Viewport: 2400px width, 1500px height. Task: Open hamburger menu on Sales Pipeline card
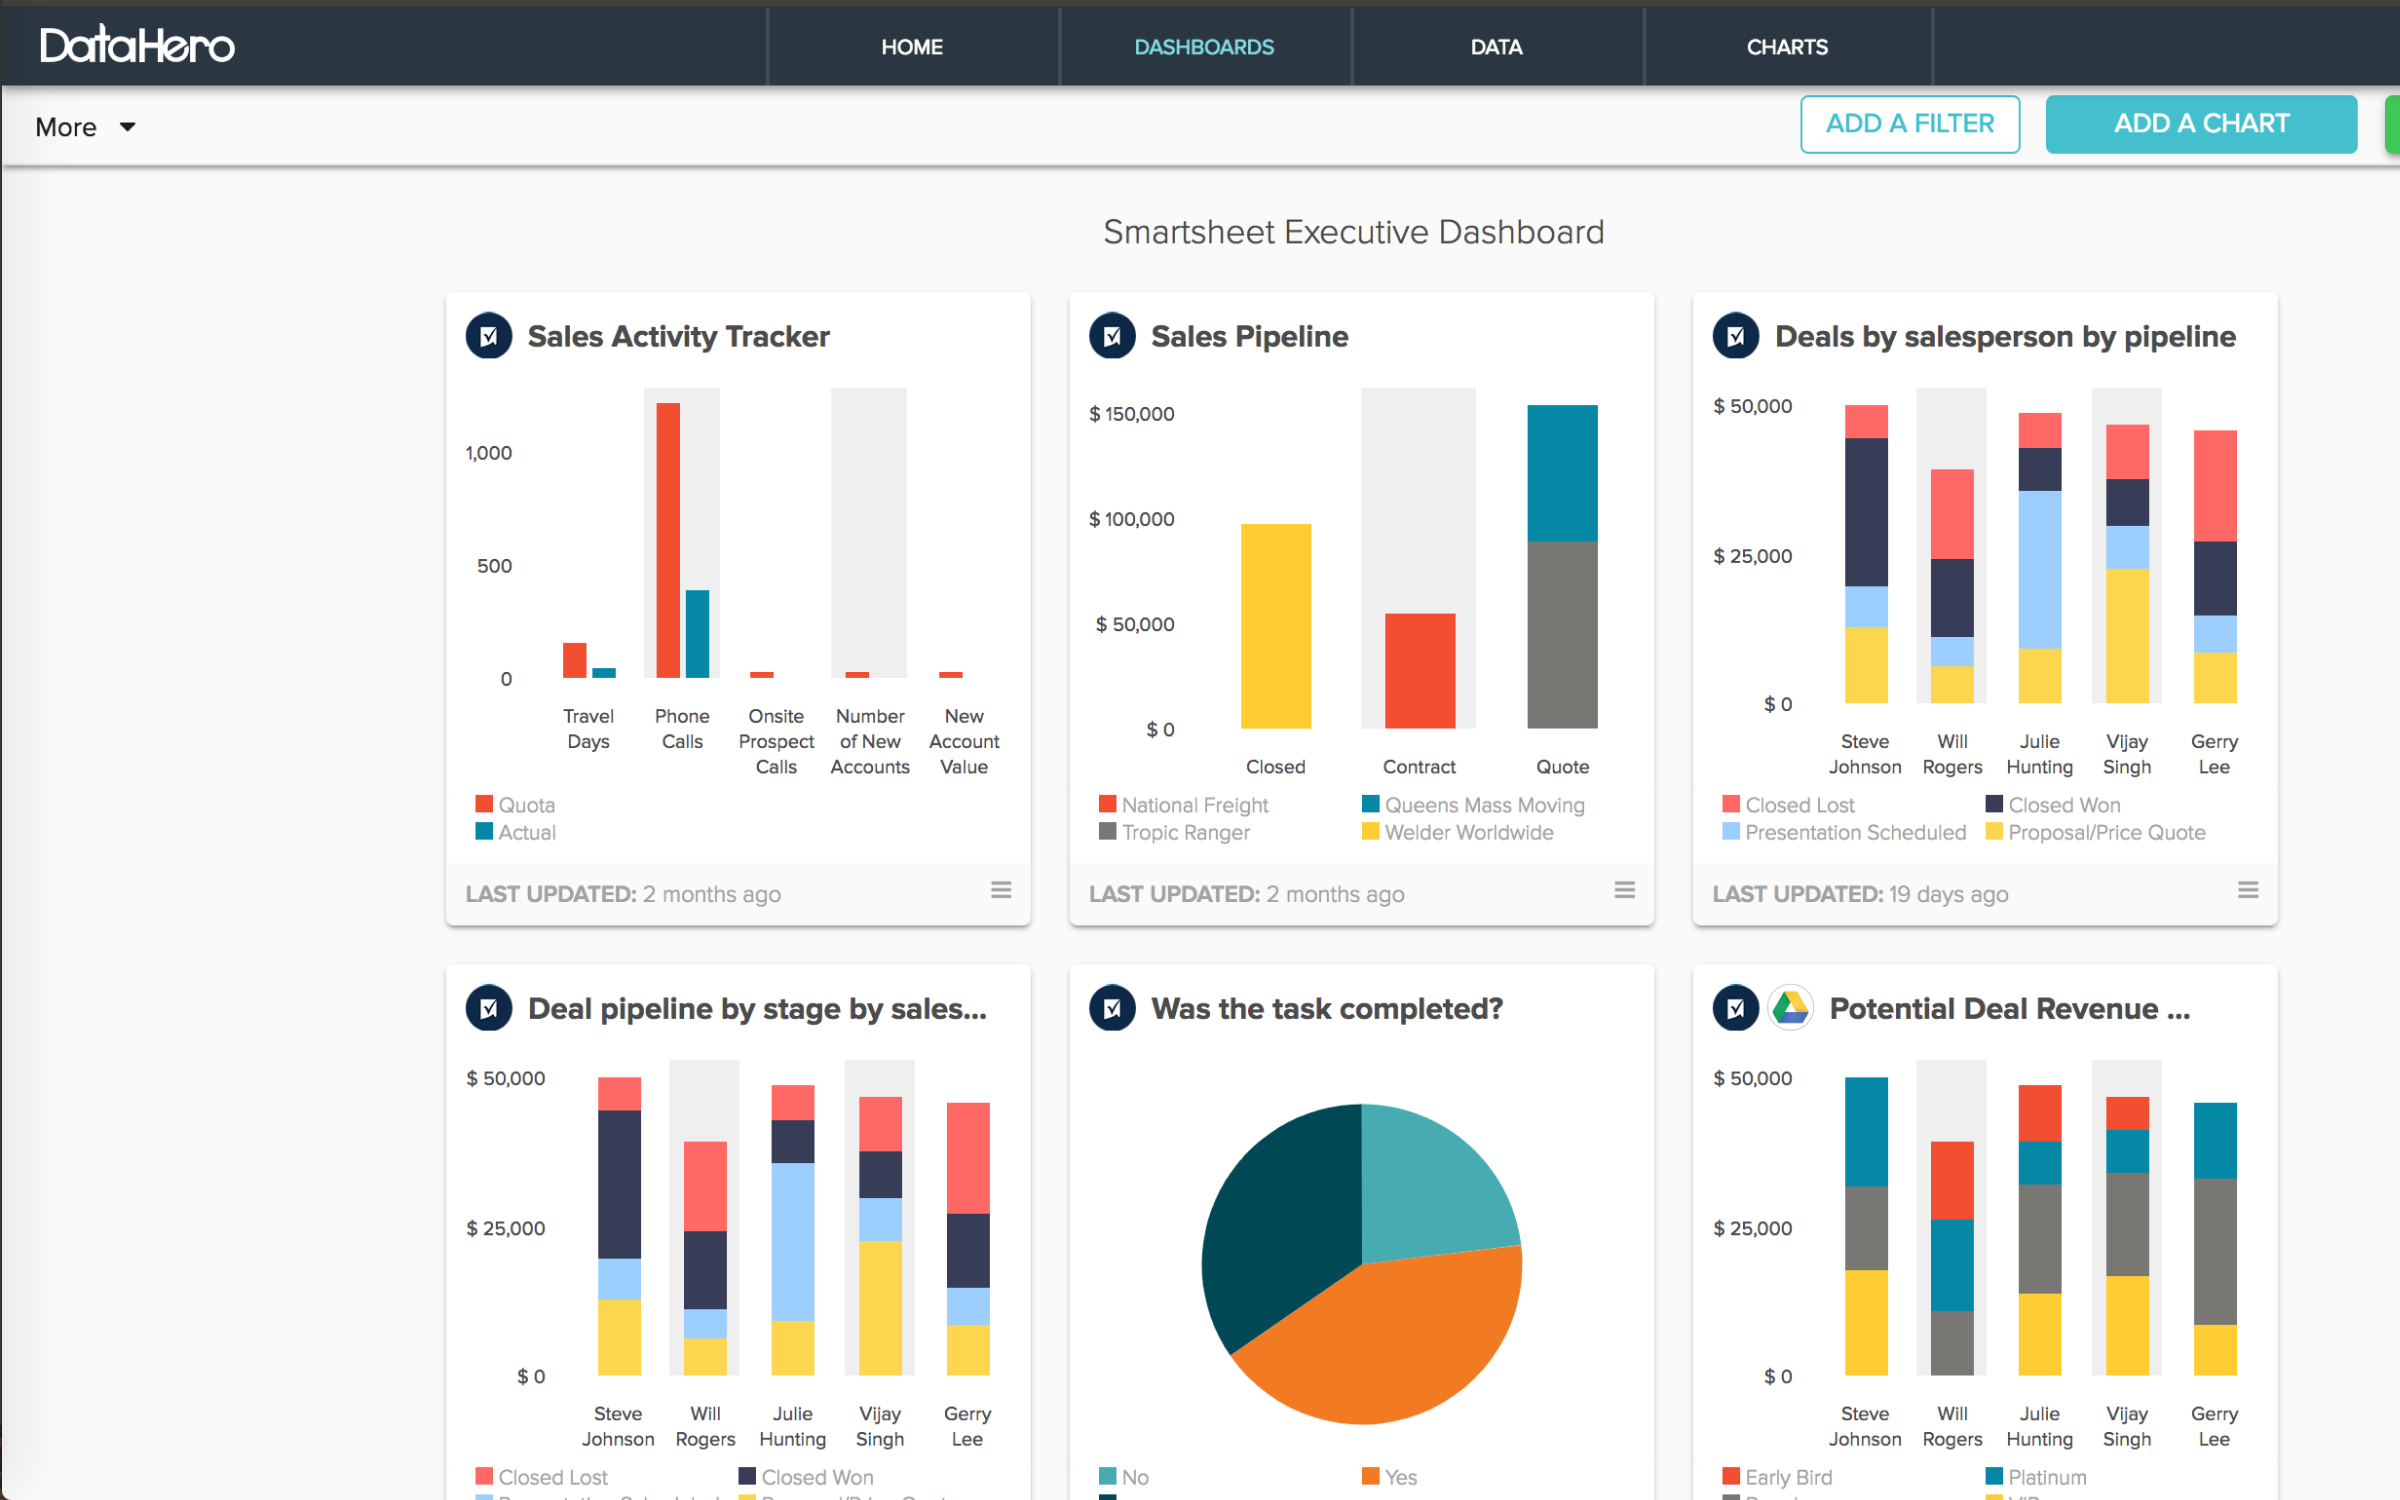coord(1624,890)
